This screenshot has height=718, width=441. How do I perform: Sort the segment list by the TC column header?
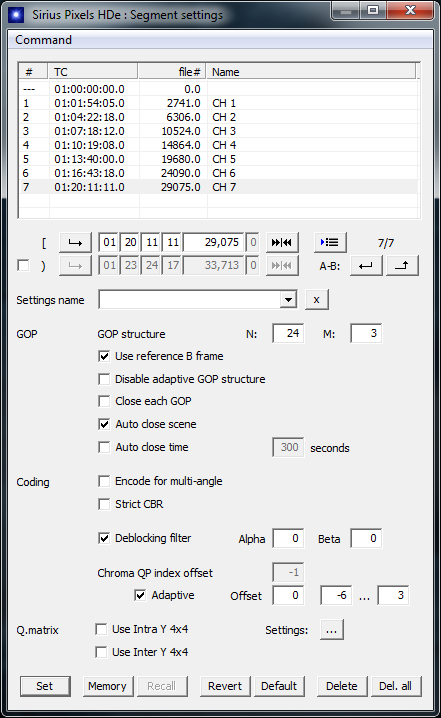pyautogui.click(x=93, y=72)
